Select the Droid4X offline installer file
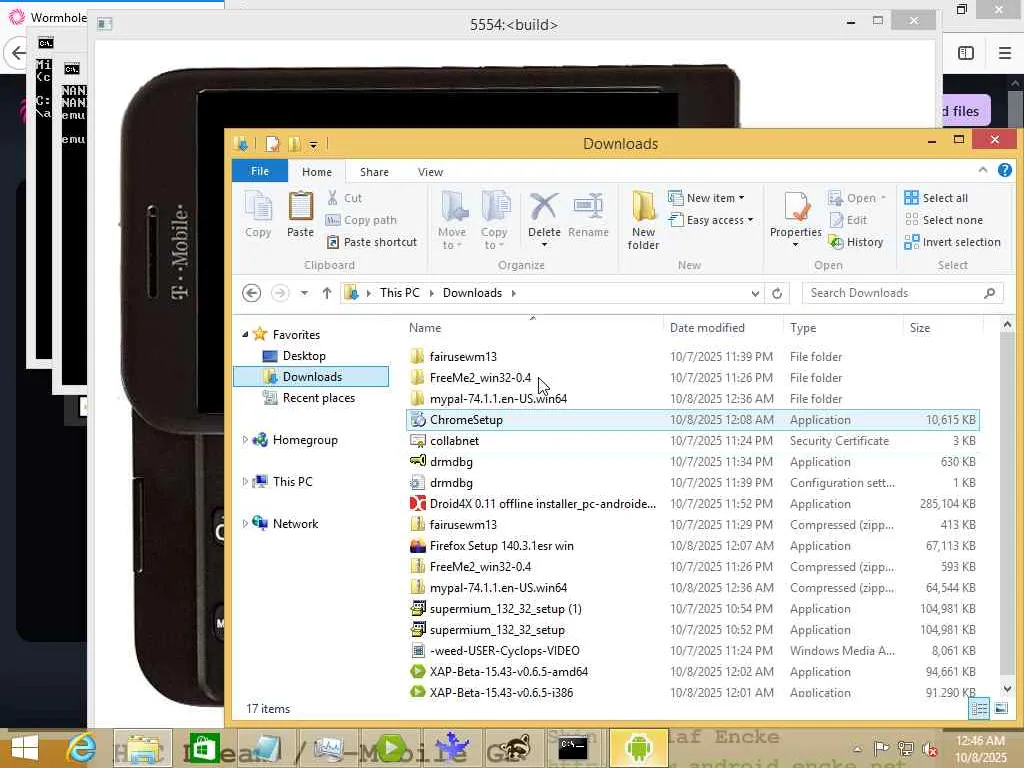The height and width of the screenshot is (768, 1024). 692,504
